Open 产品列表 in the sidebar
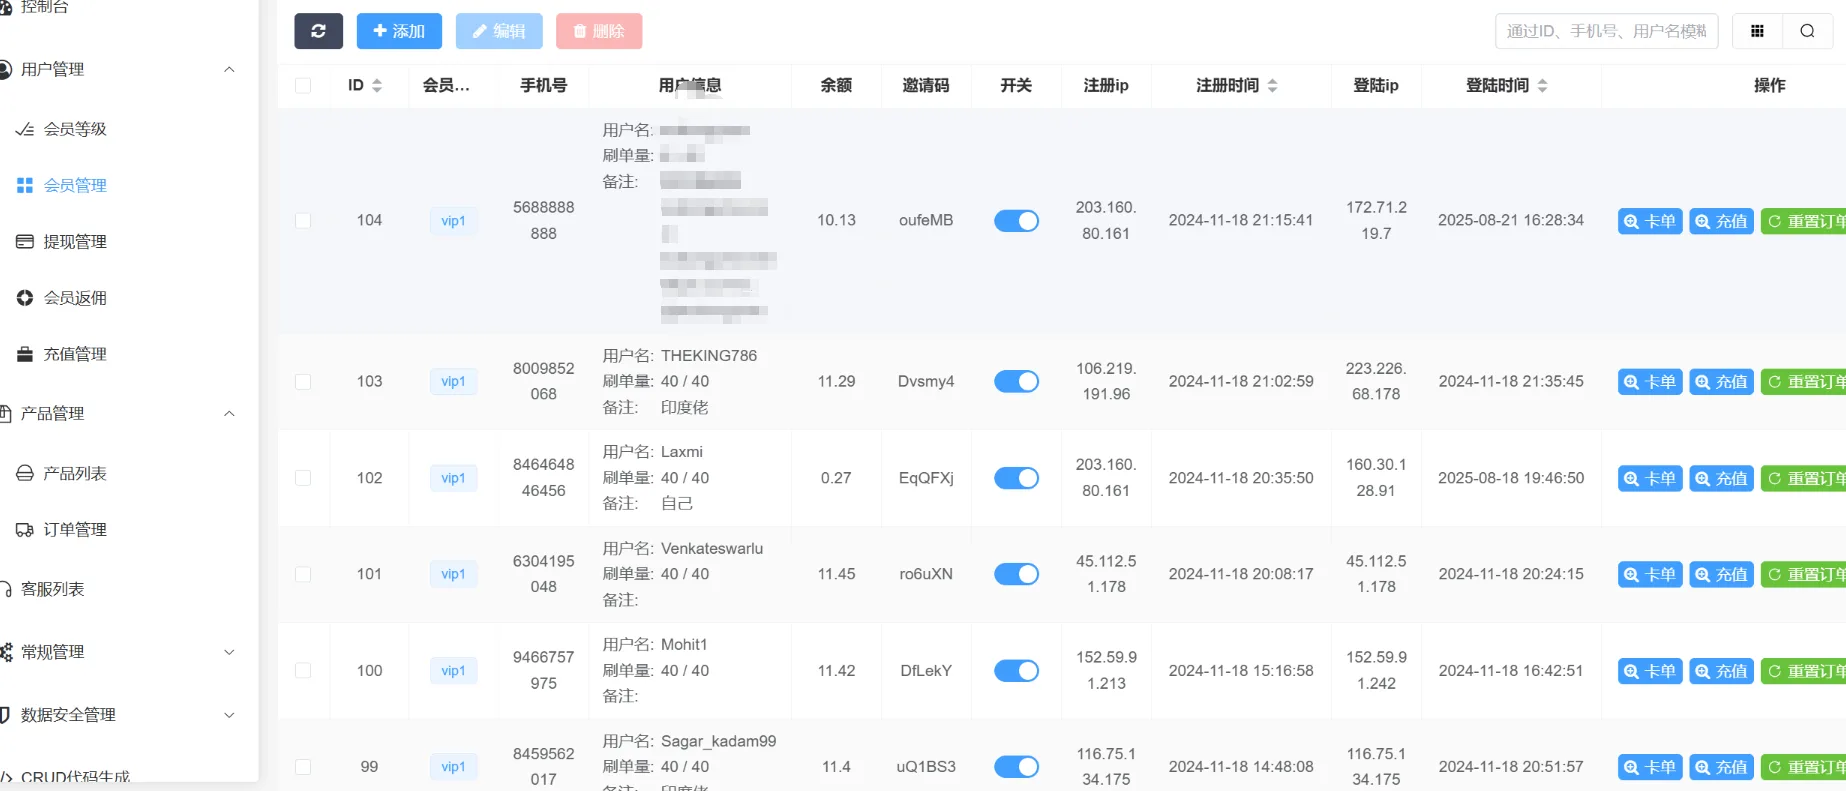1846x791 pixels. click(75, 474)
